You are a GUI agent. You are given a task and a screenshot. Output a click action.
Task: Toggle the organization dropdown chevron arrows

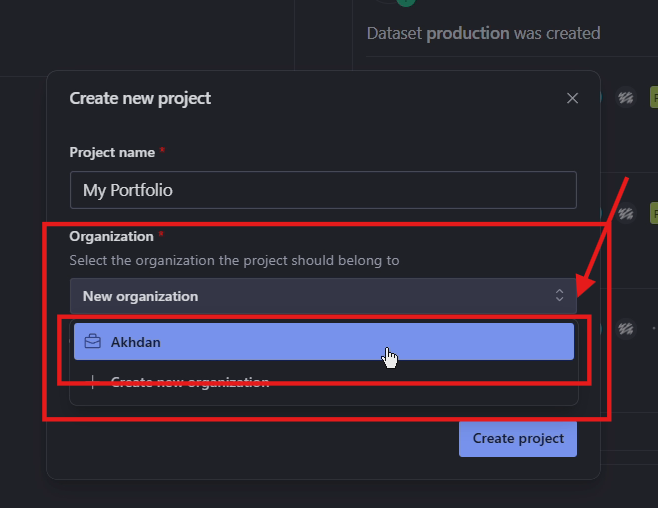tap(559, 295)
